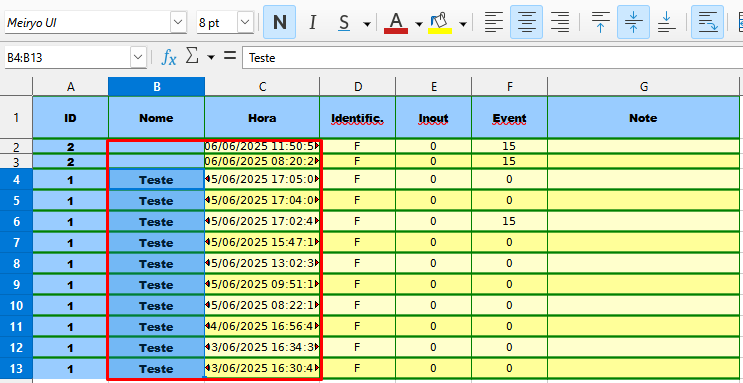Expand the Name Box dropdown

coord(138,58)
